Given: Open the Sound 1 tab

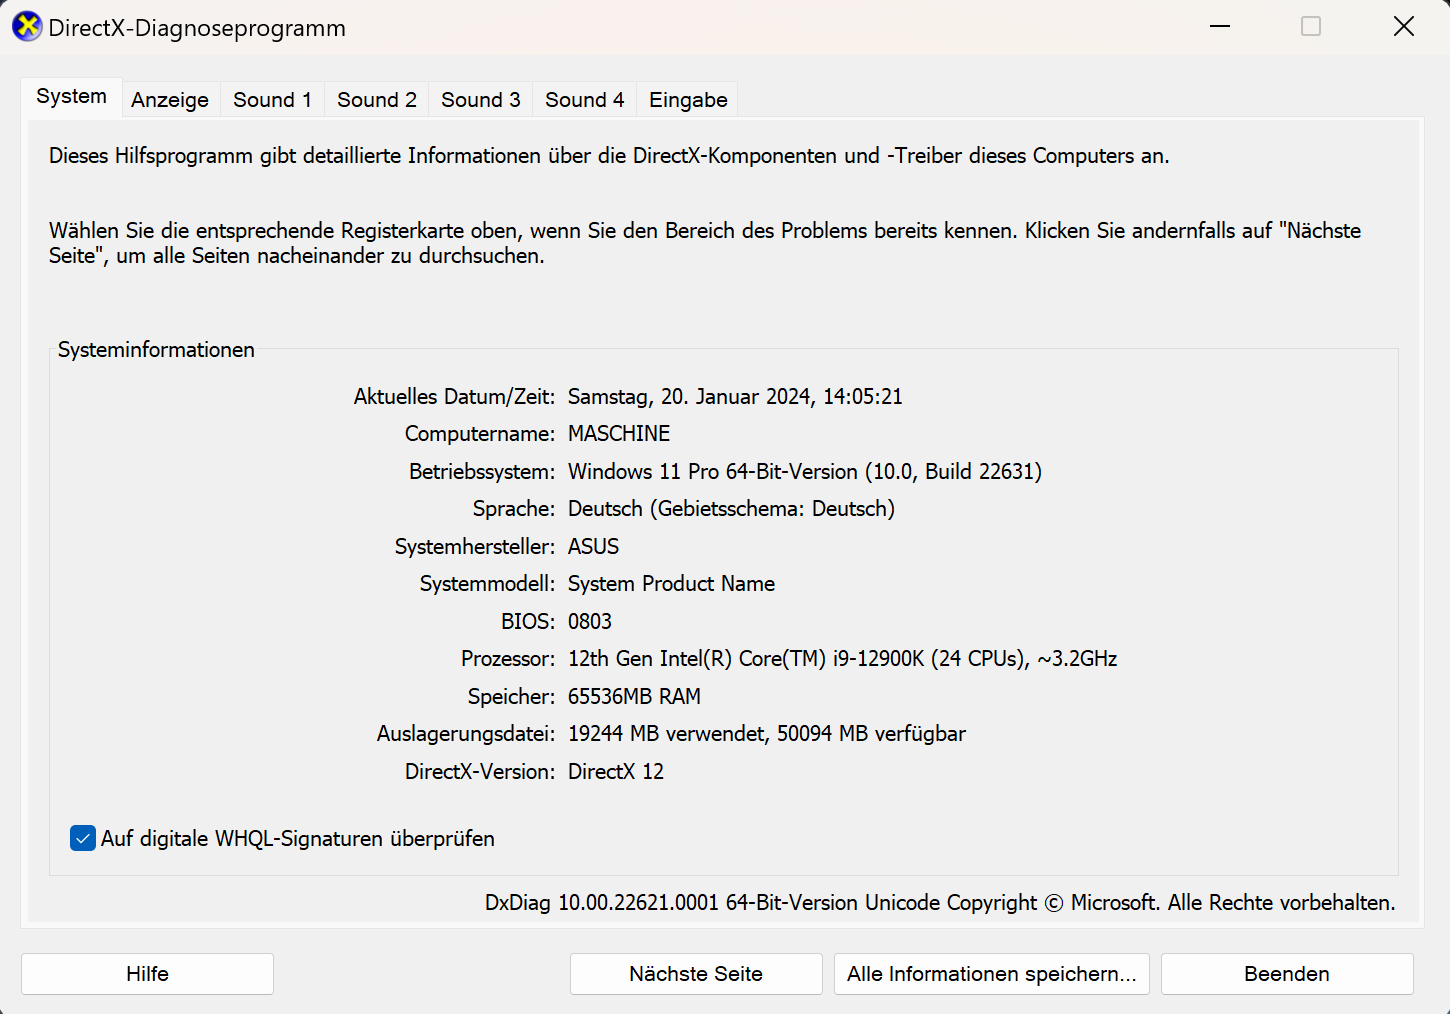Looking at the screenshot, I should coord(272,100).
